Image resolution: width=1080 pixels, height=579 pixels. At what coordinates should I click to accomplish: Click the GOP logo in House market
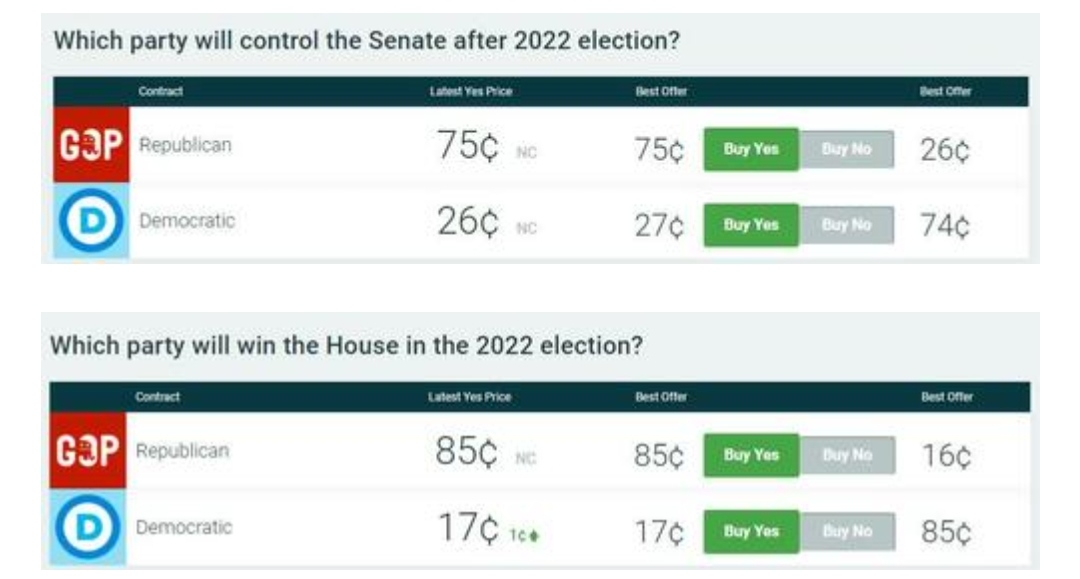pos(87,450)
